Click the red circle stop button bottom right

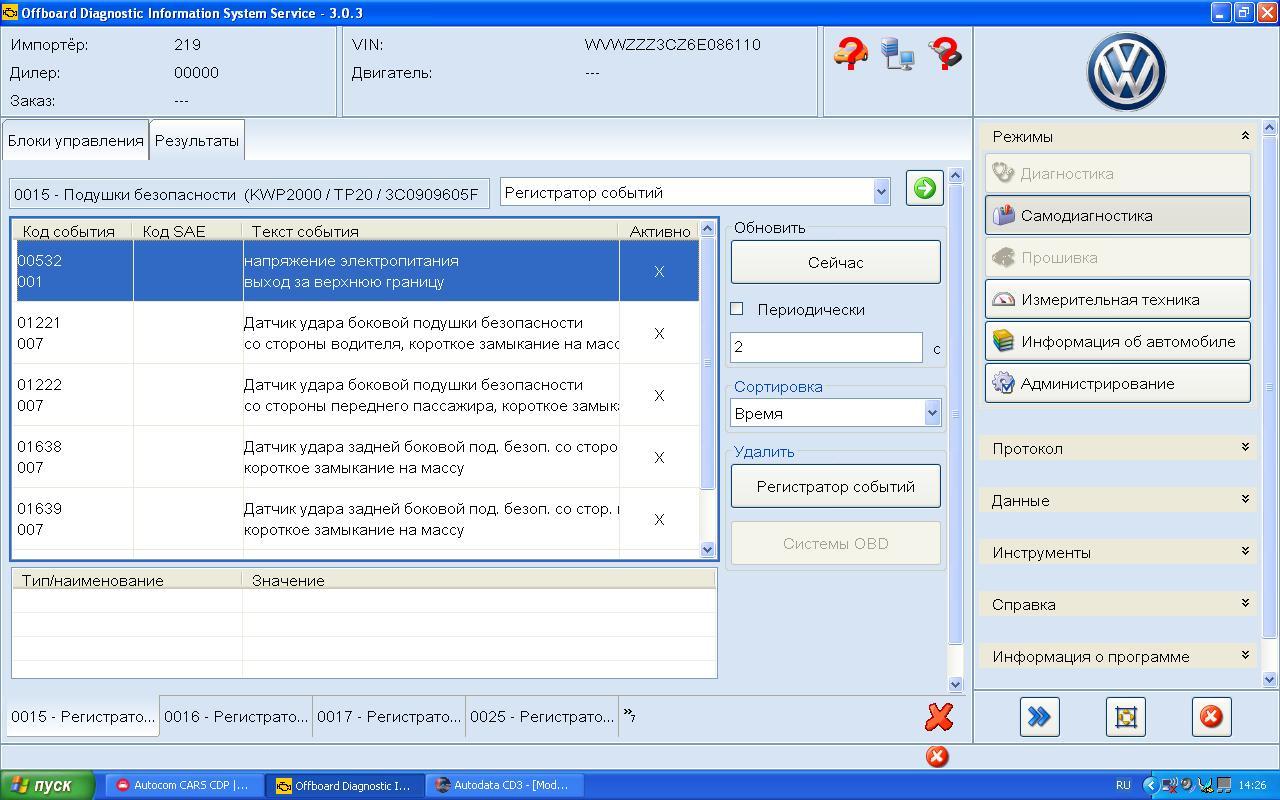coord(1210,716)
